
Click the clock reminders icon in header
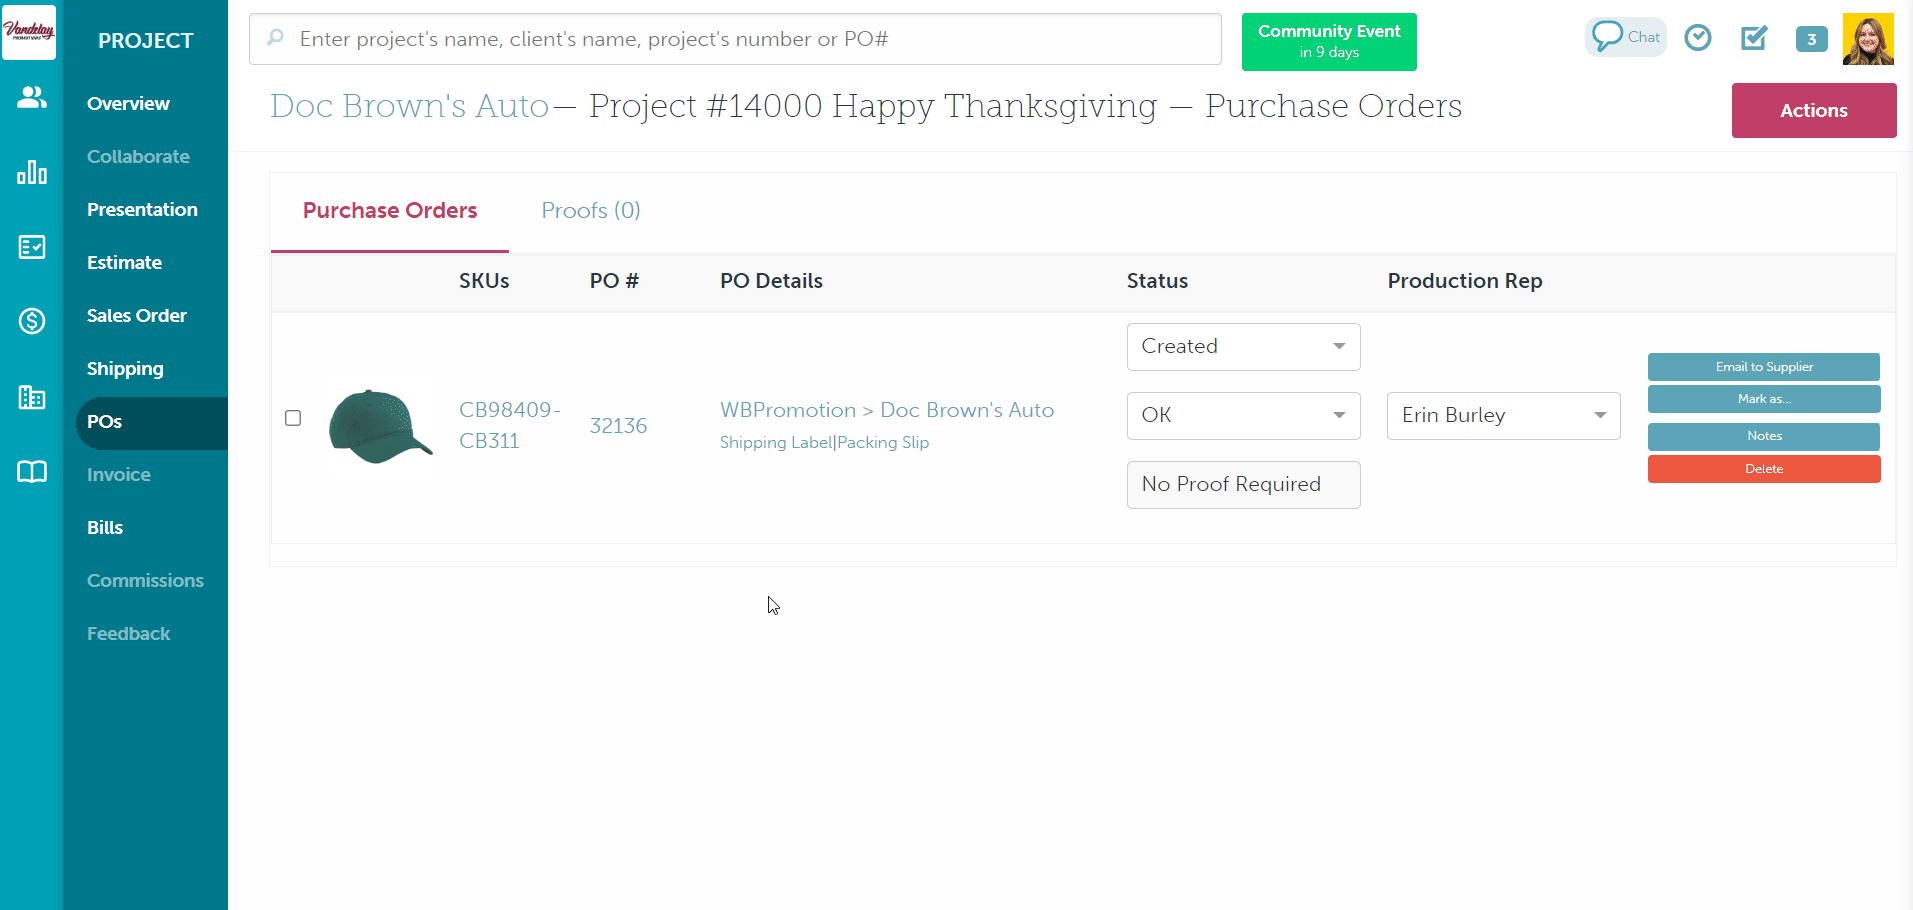(1697, 38)
